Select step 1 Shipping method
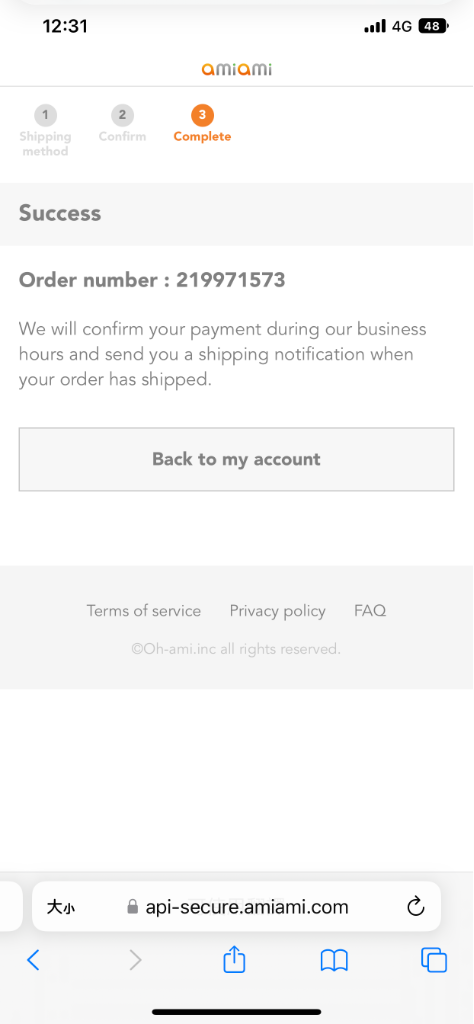Screen dimensions: 474x1024 point(45,131)
